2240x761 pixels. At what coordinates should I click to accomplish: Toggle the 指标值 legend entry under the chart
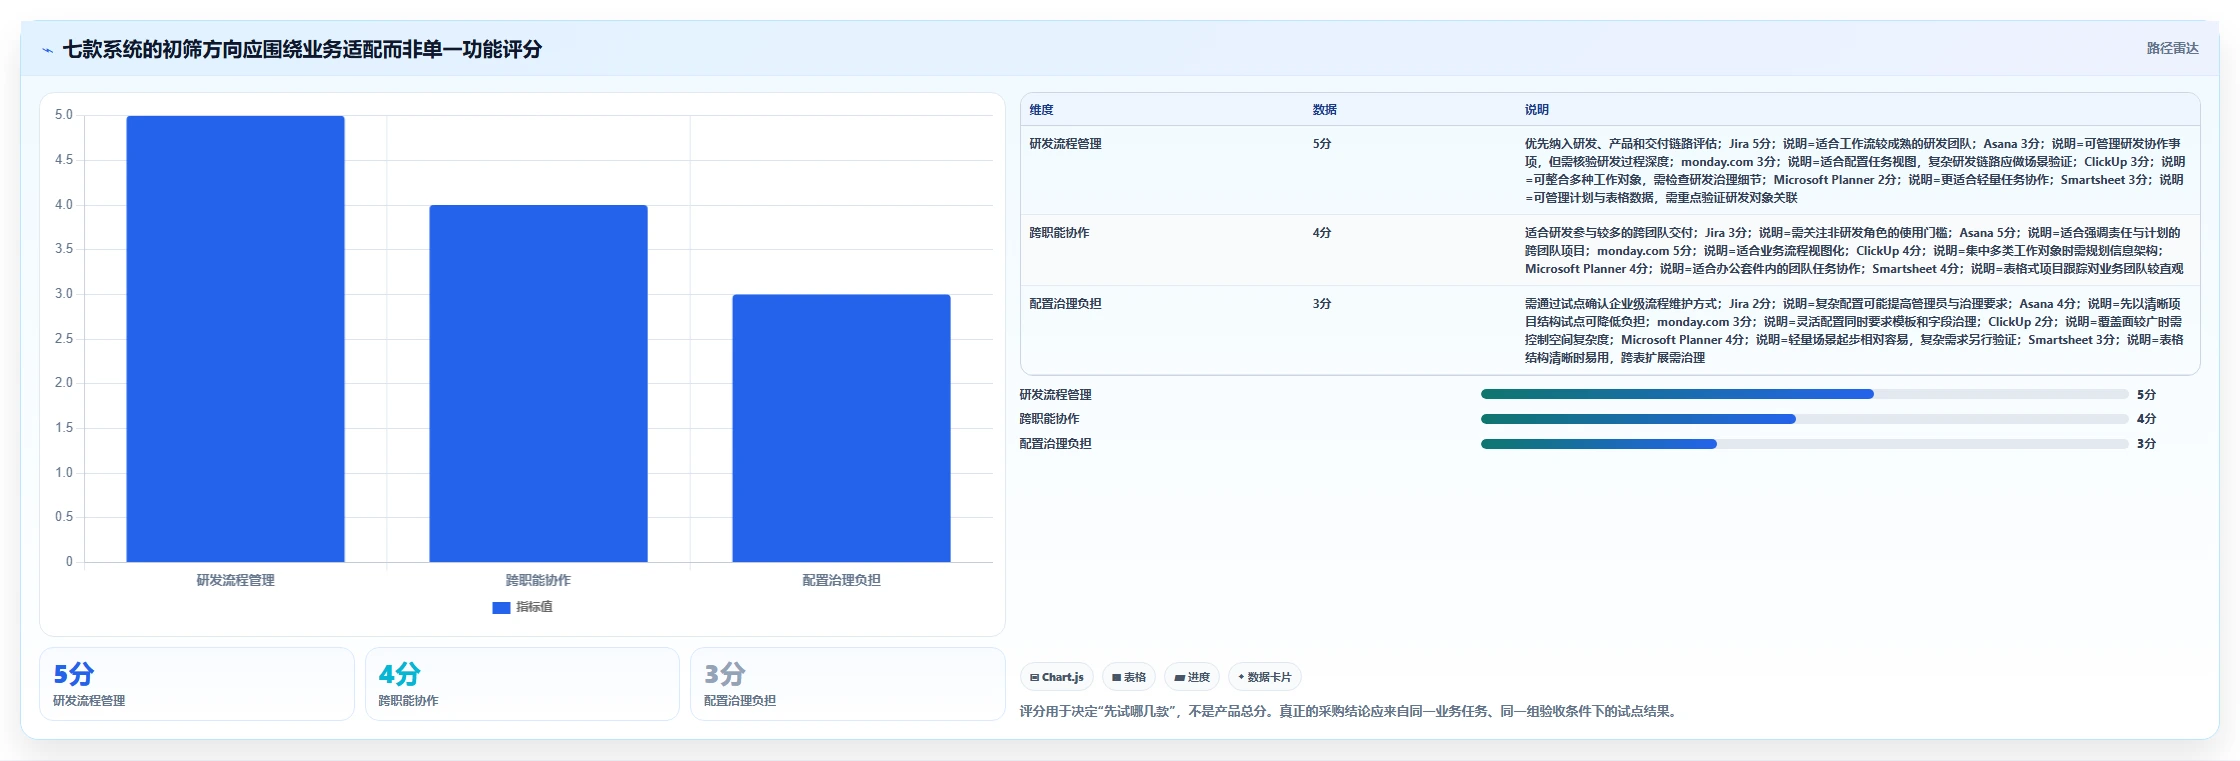522,607
